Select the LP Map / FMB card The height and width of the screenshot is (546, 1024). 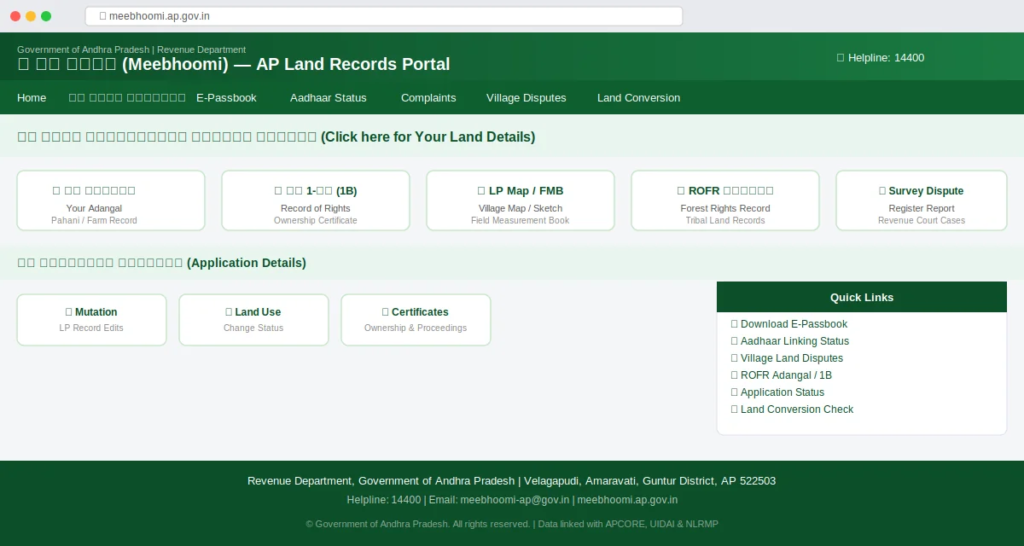pos(520,201)
